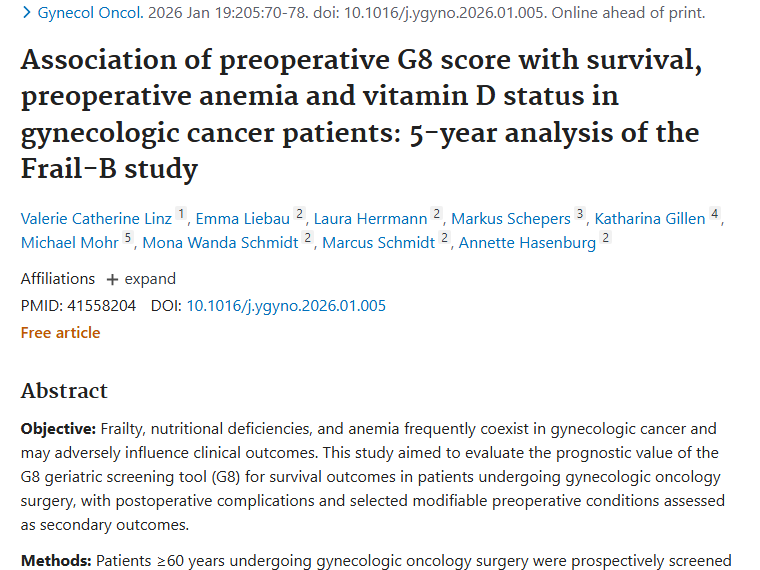Image resolution: width=760 pixels, height=570 pixels.
Task: Click the Free article label
Action: pyautogui.click(x=60, y=333)
